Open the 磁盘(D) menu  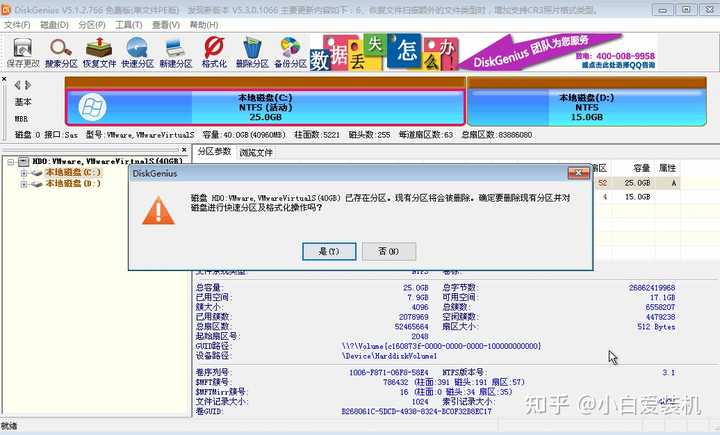click(x=54, y=25)
